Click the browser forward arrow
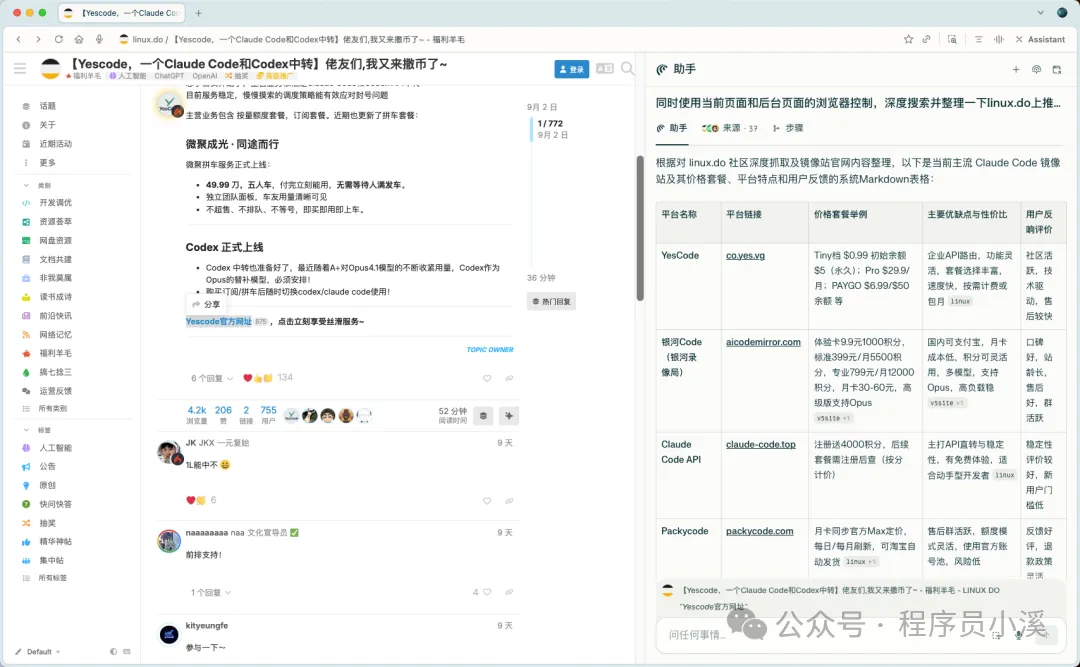 click(x=38, y=39)
